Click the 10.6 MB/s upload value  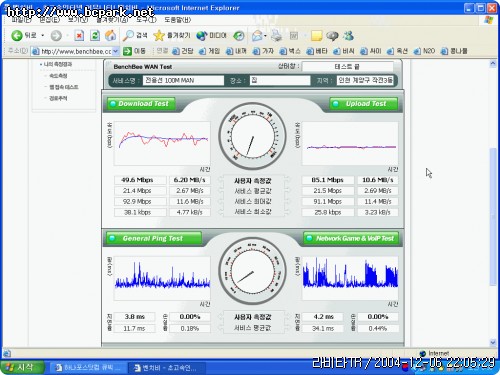(x=378, y=180)
